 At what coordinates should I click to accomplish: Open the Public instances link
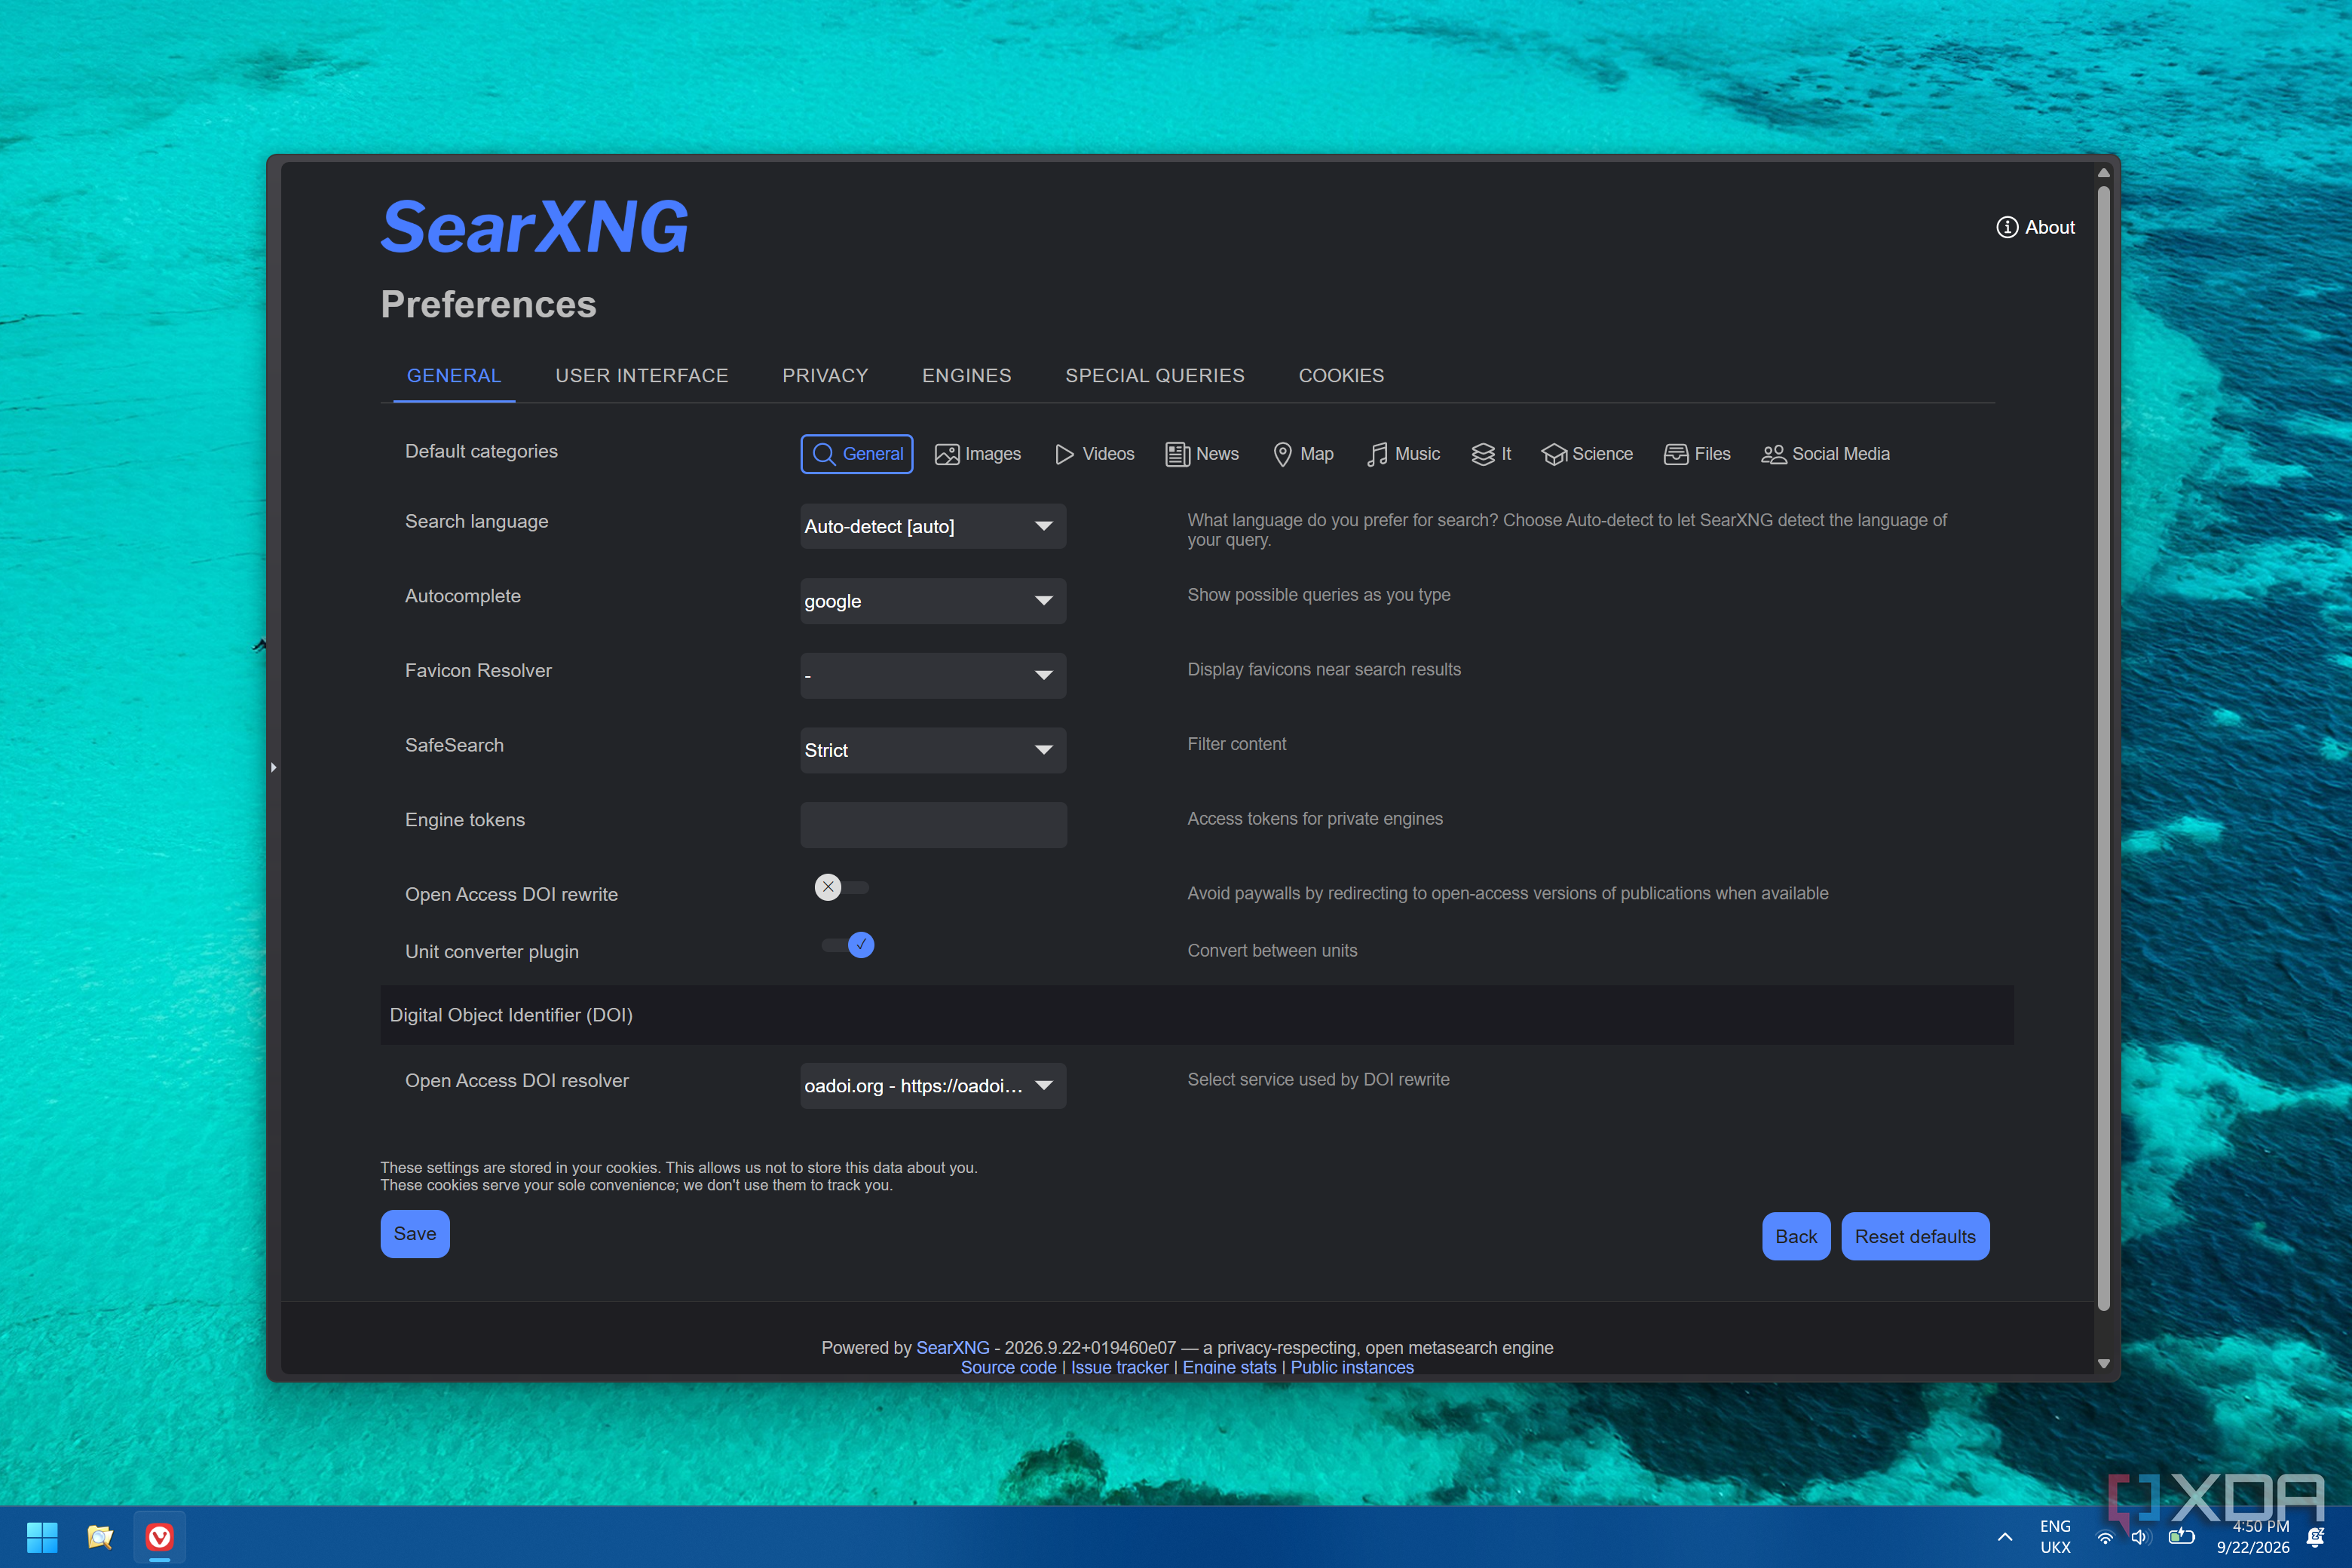pyautogui.click(x=1352, y=1367)
